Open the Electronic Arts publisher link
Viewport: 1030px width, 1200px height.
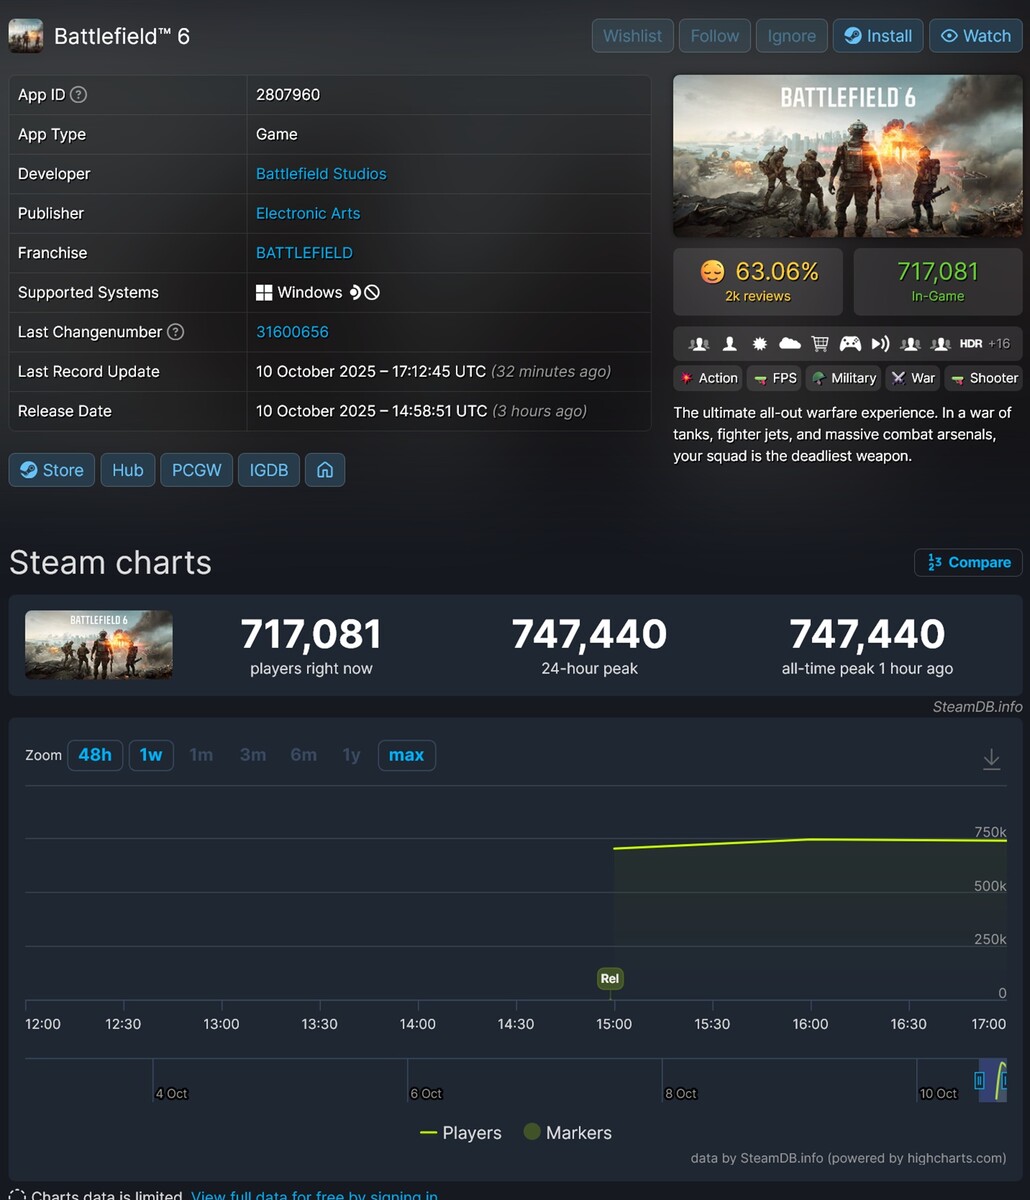[308, 213]
